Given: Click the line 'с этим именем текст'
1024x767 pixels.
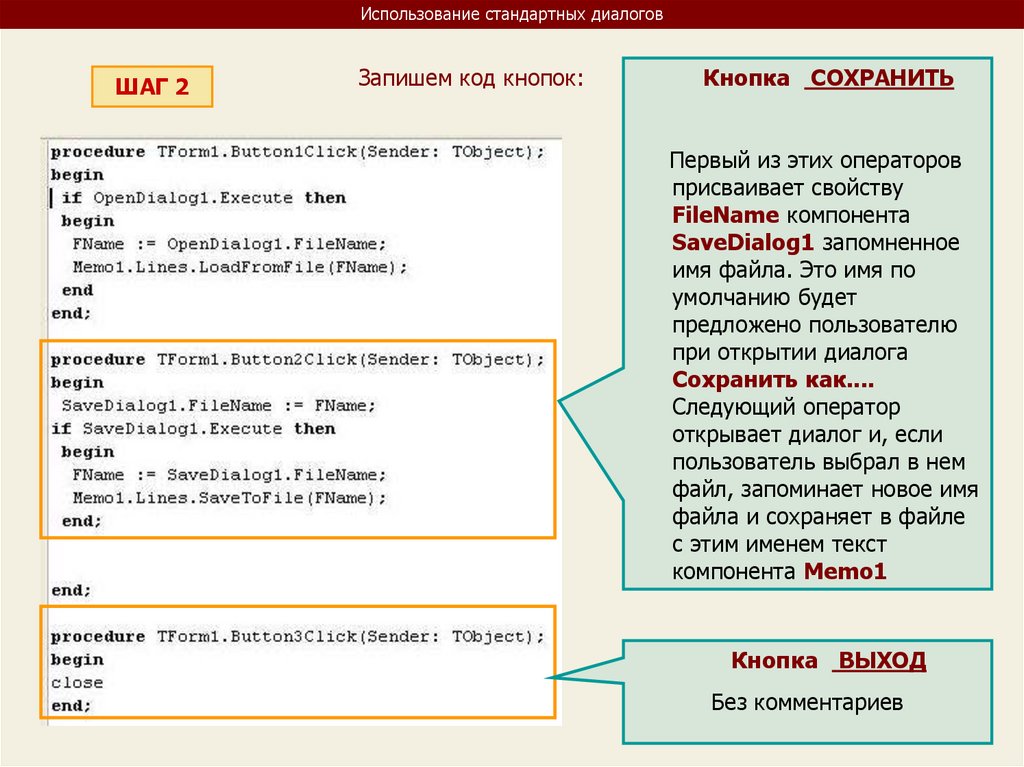Looking at the screenshot, I should (779, 544).
